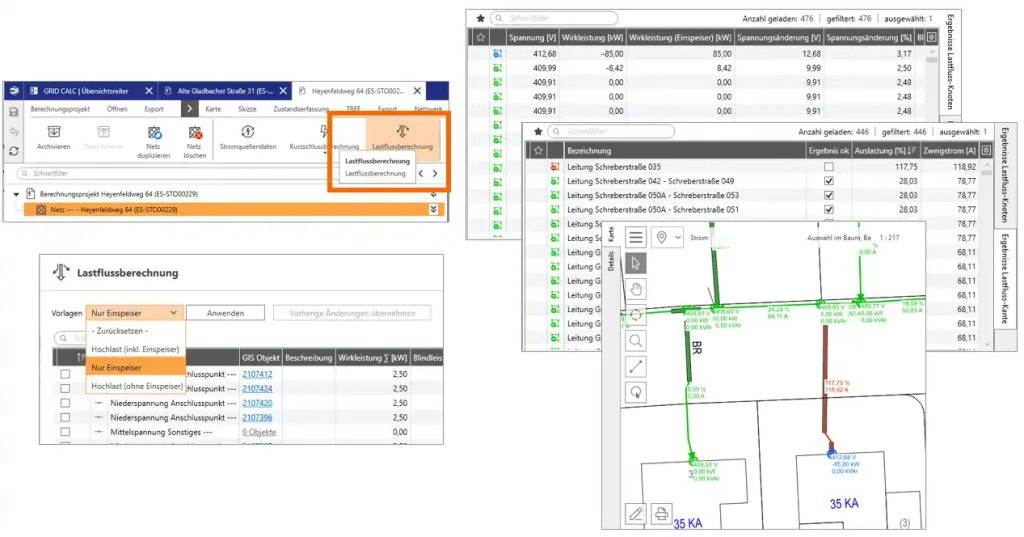Click favorites star in Knoten results filter bar

[480, 18]
